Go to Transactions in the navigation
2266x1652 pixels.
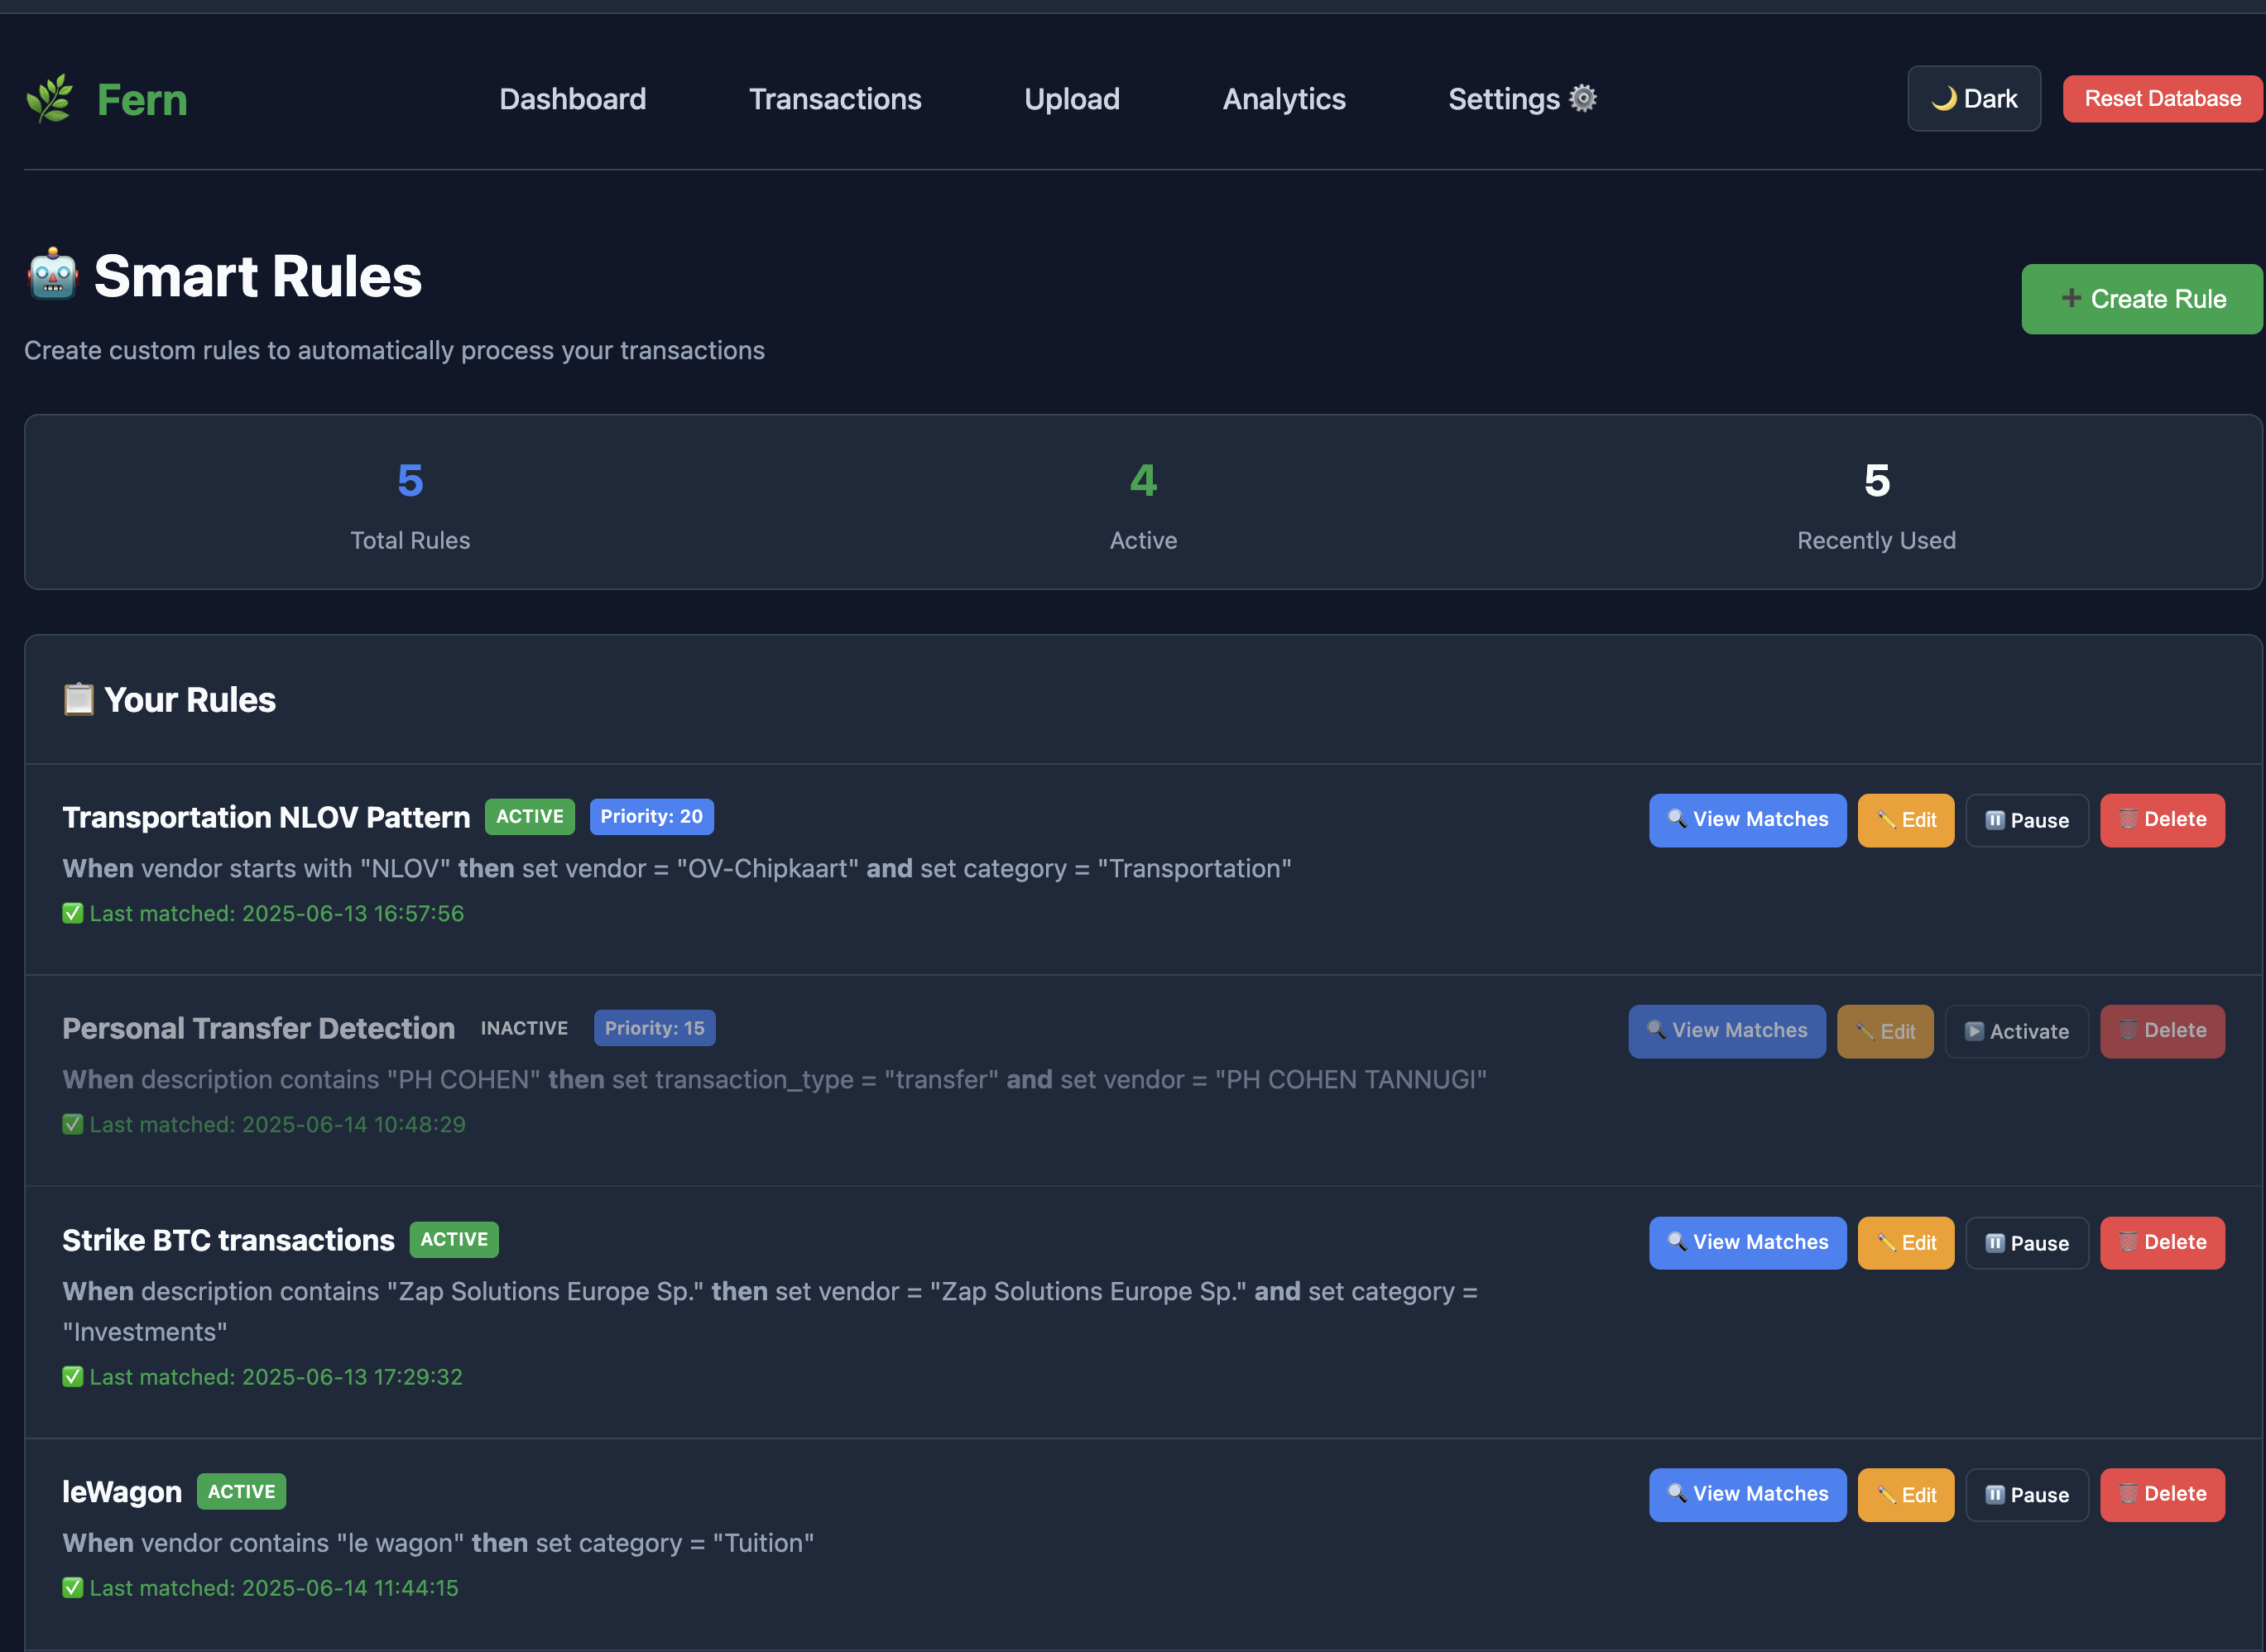(x=835, y=99)
